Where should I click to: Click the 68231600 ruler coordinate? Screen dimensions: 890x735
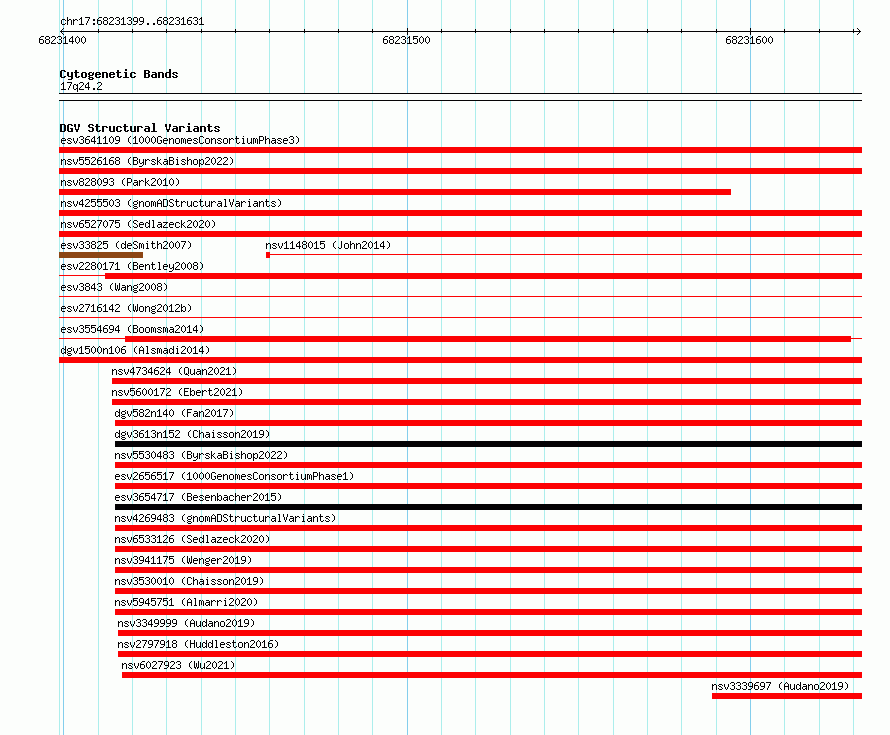749,40
